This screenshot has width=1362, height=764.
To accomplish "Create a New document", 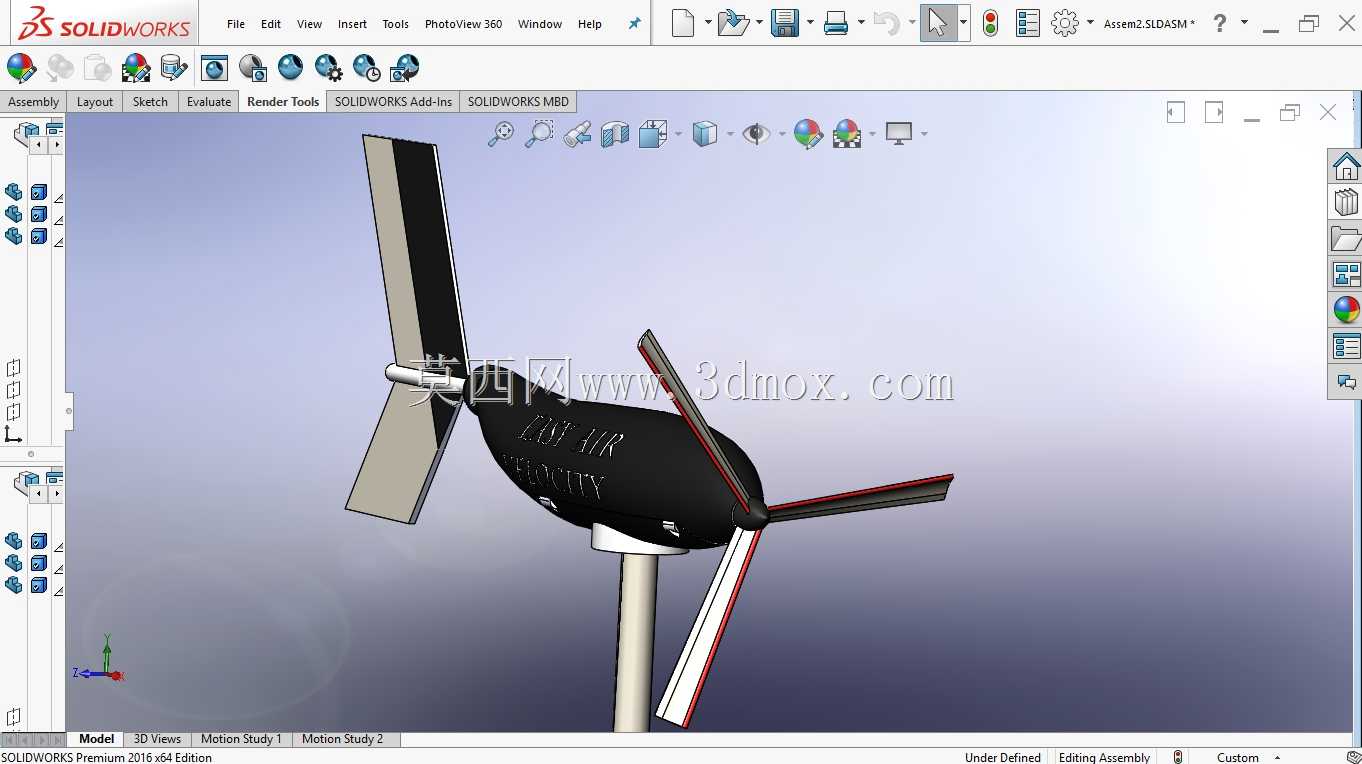I will (x=683, y=23).
